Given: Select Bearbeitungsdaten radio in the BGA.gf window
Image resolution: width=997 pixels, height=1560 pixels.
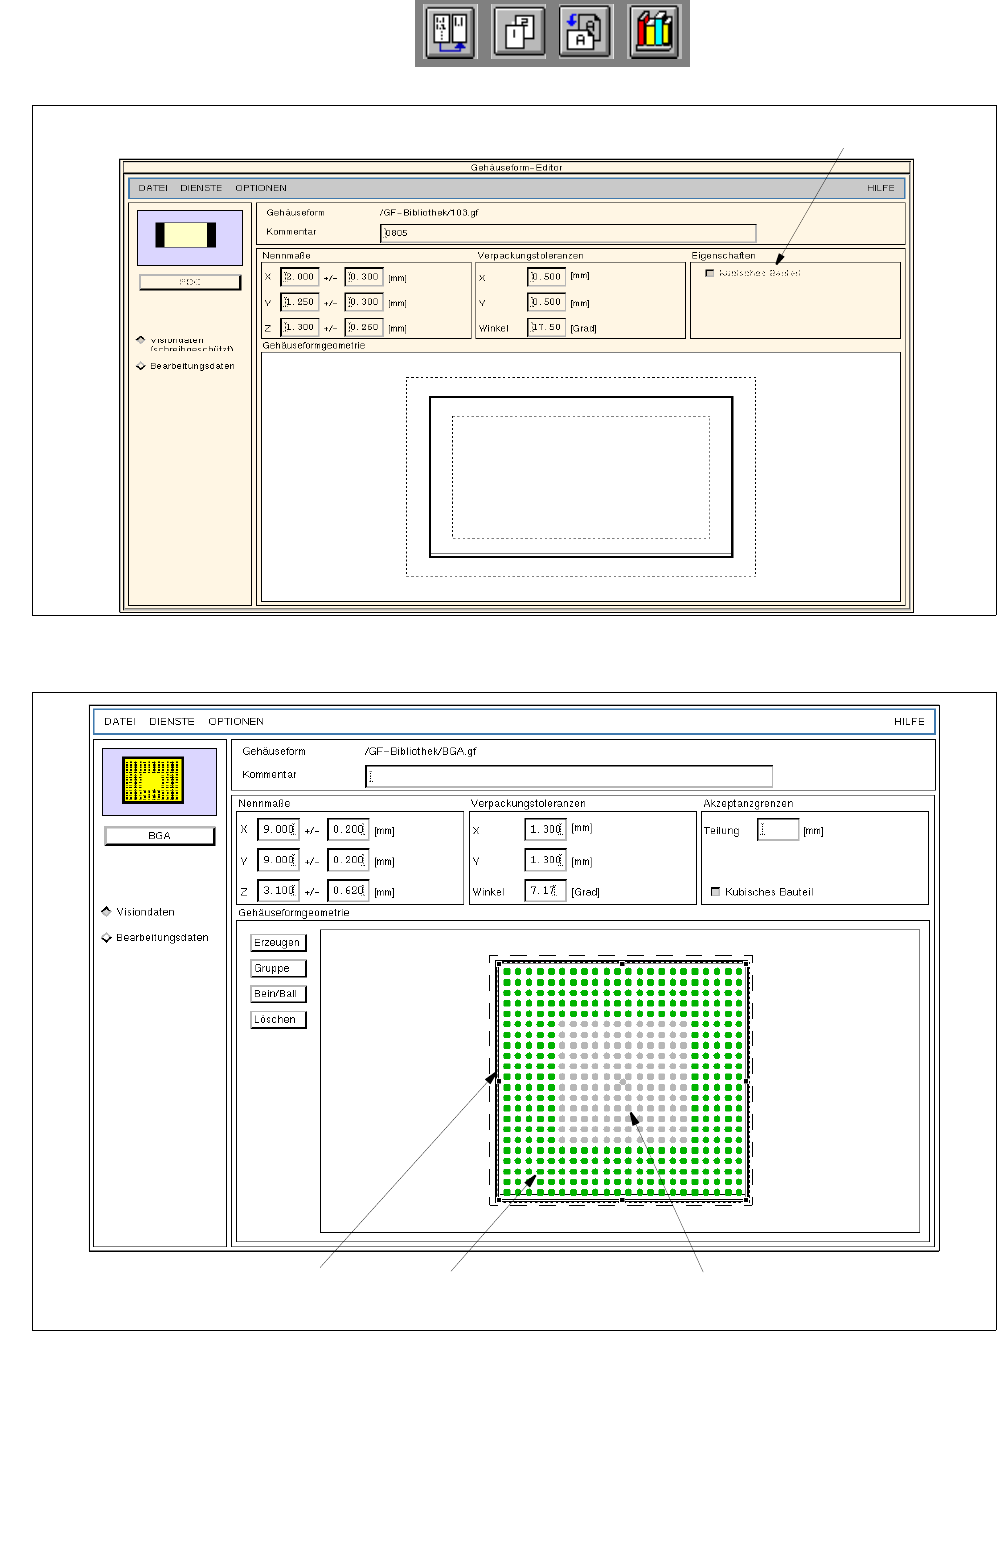Looking at the screenshot, I should (106, 938).
